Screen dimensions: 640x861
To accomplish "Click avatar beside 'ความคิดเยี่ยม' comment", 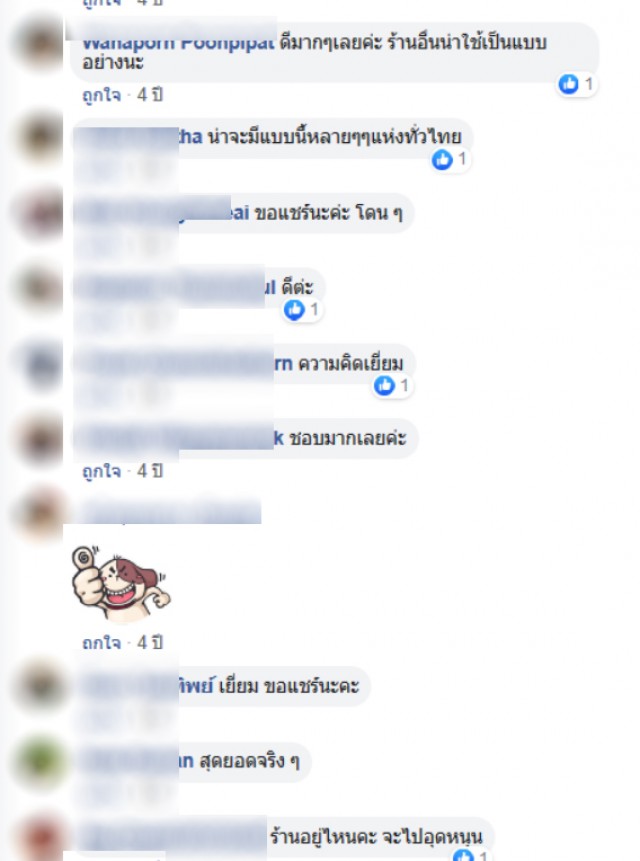I will coord(40,364).
